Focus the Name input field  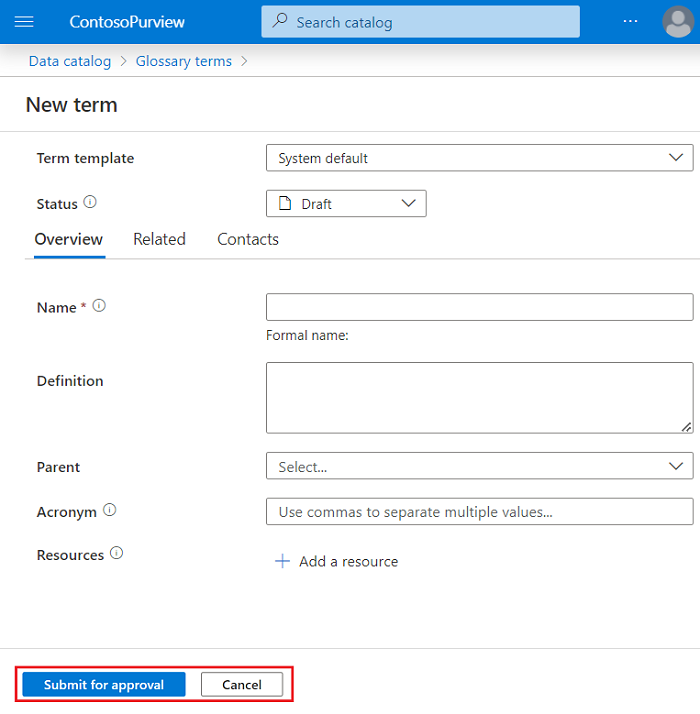(480, 307)
